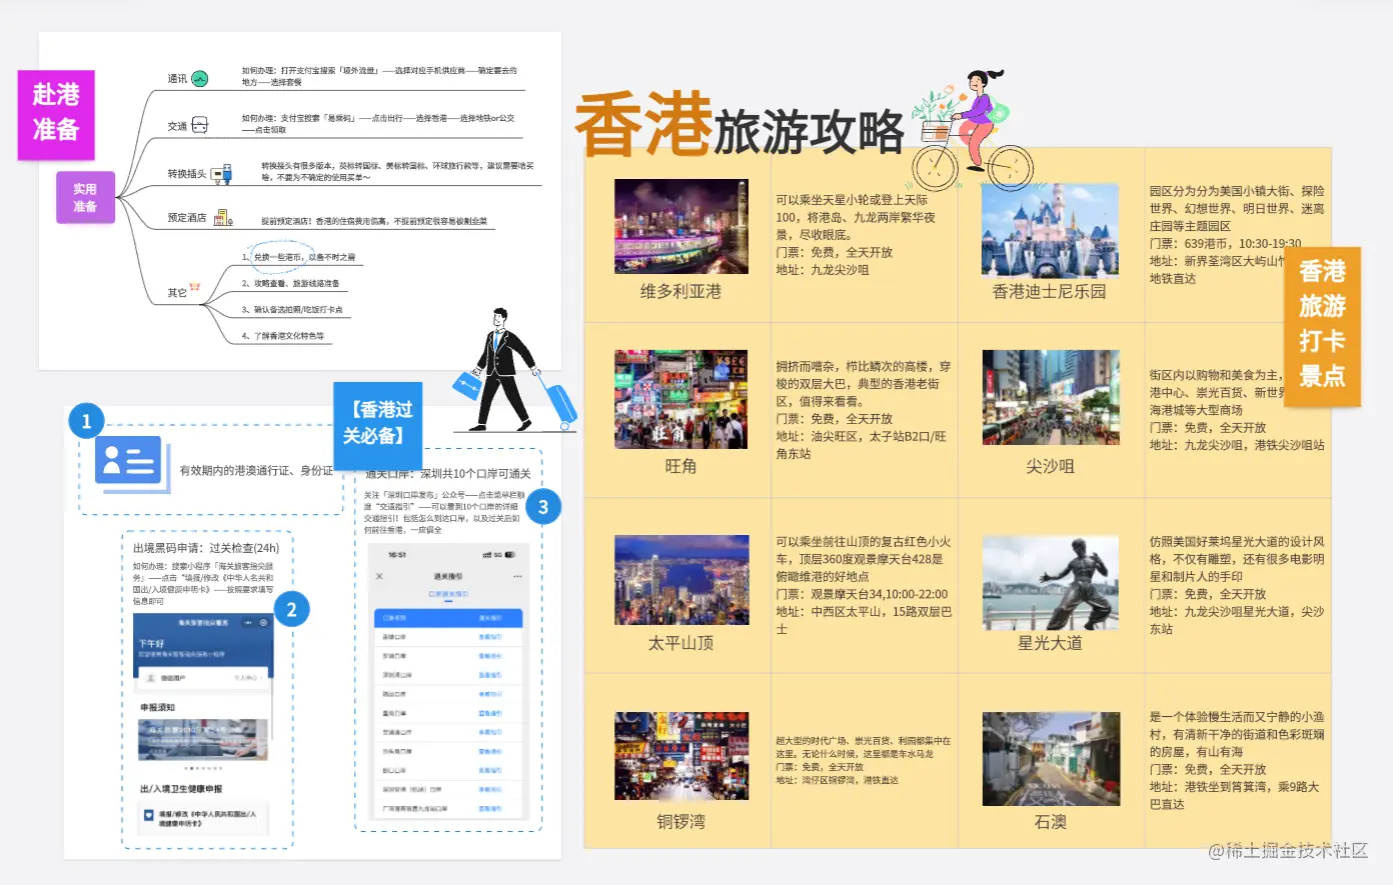Open the 铜锣湾 neon signs photo

pyautogui.click(x=682, y=755)
